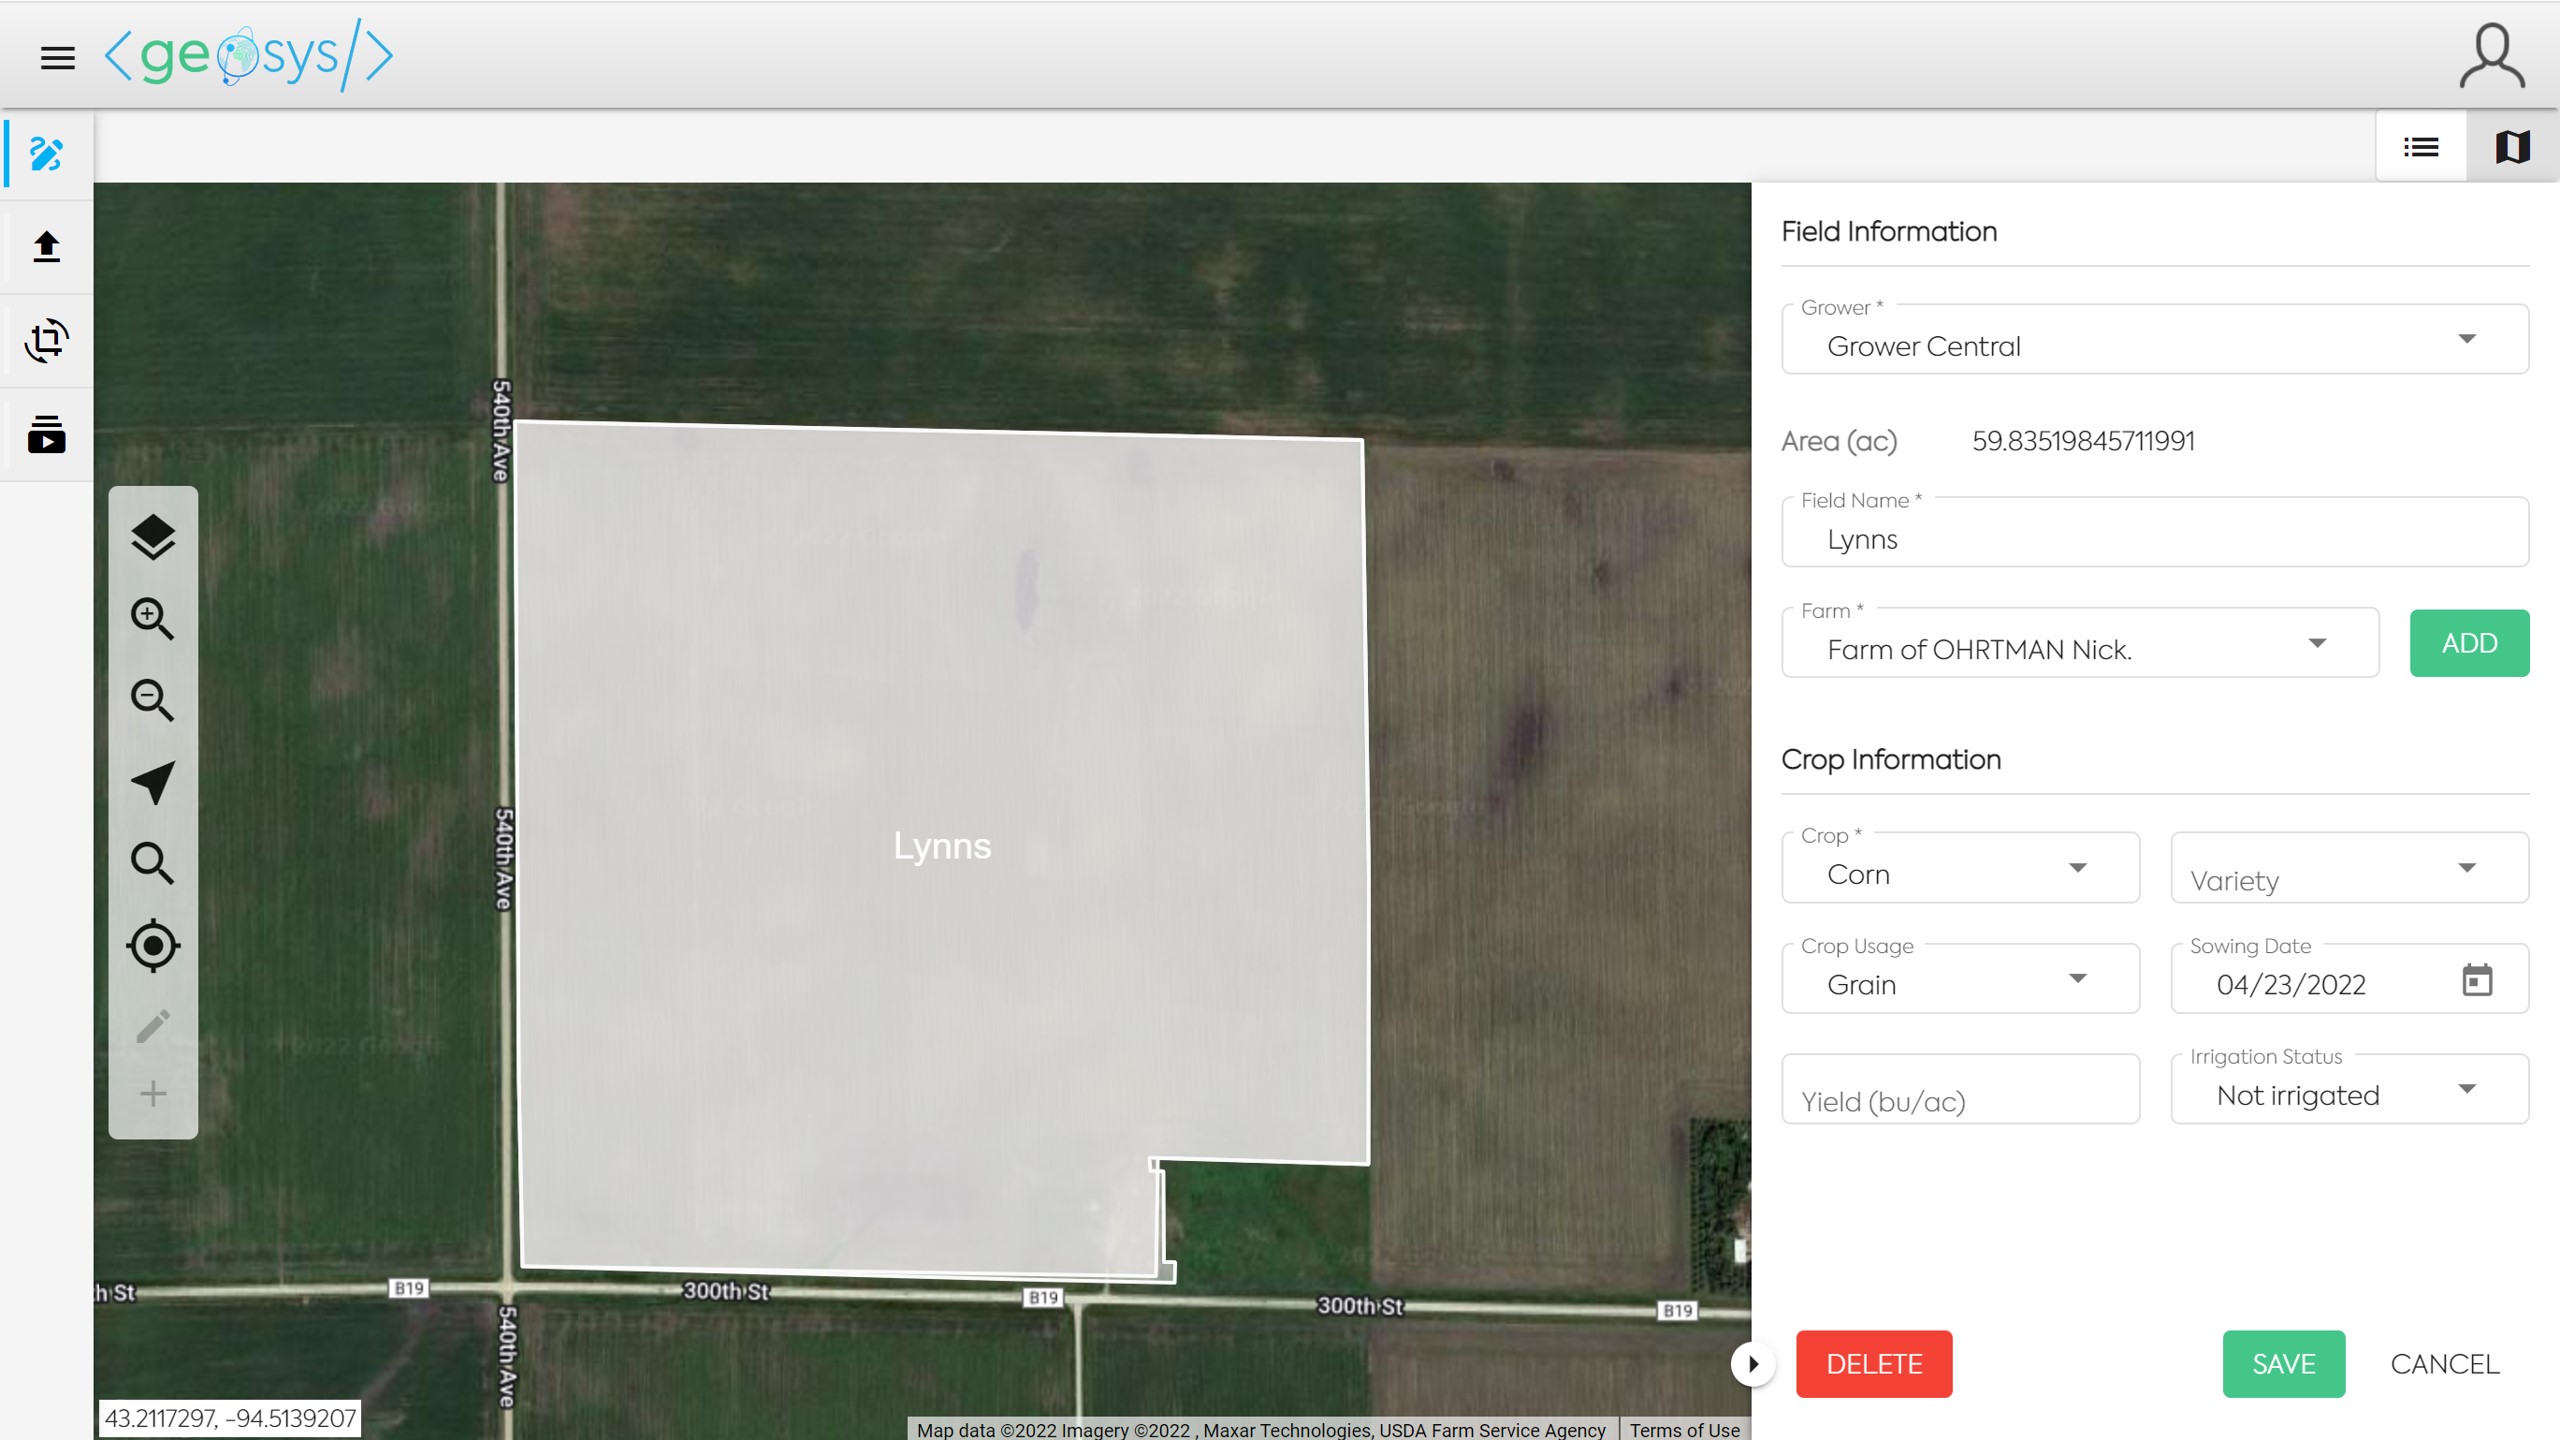
Task: Switch to list view
Action: click(x=2421, y=148)
